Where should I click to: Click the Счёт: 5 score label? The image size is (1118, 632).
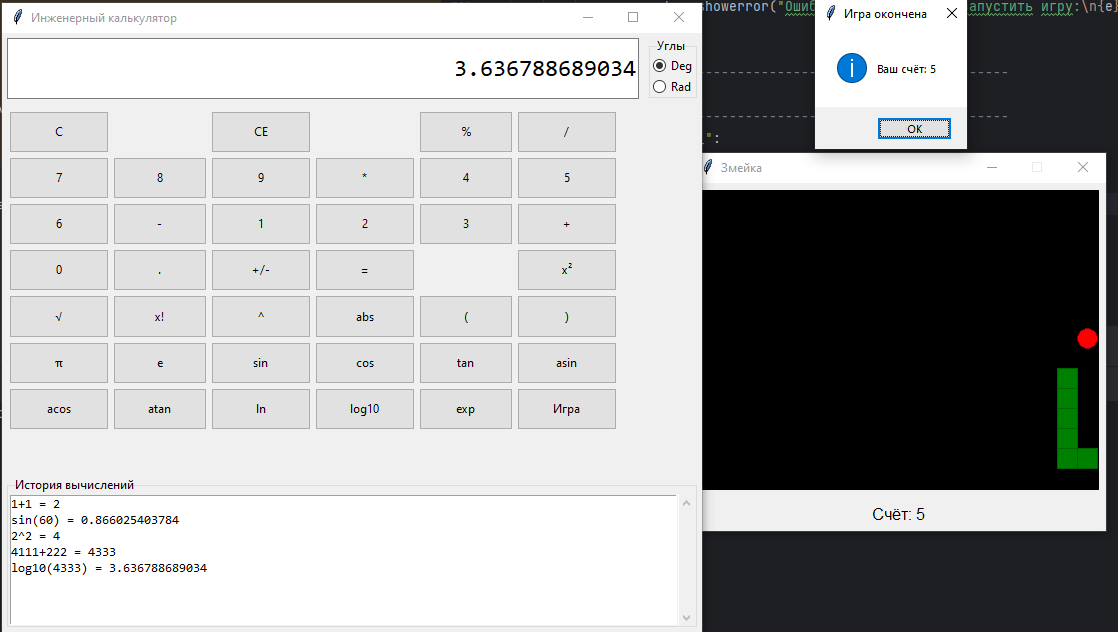pos(898,514)
